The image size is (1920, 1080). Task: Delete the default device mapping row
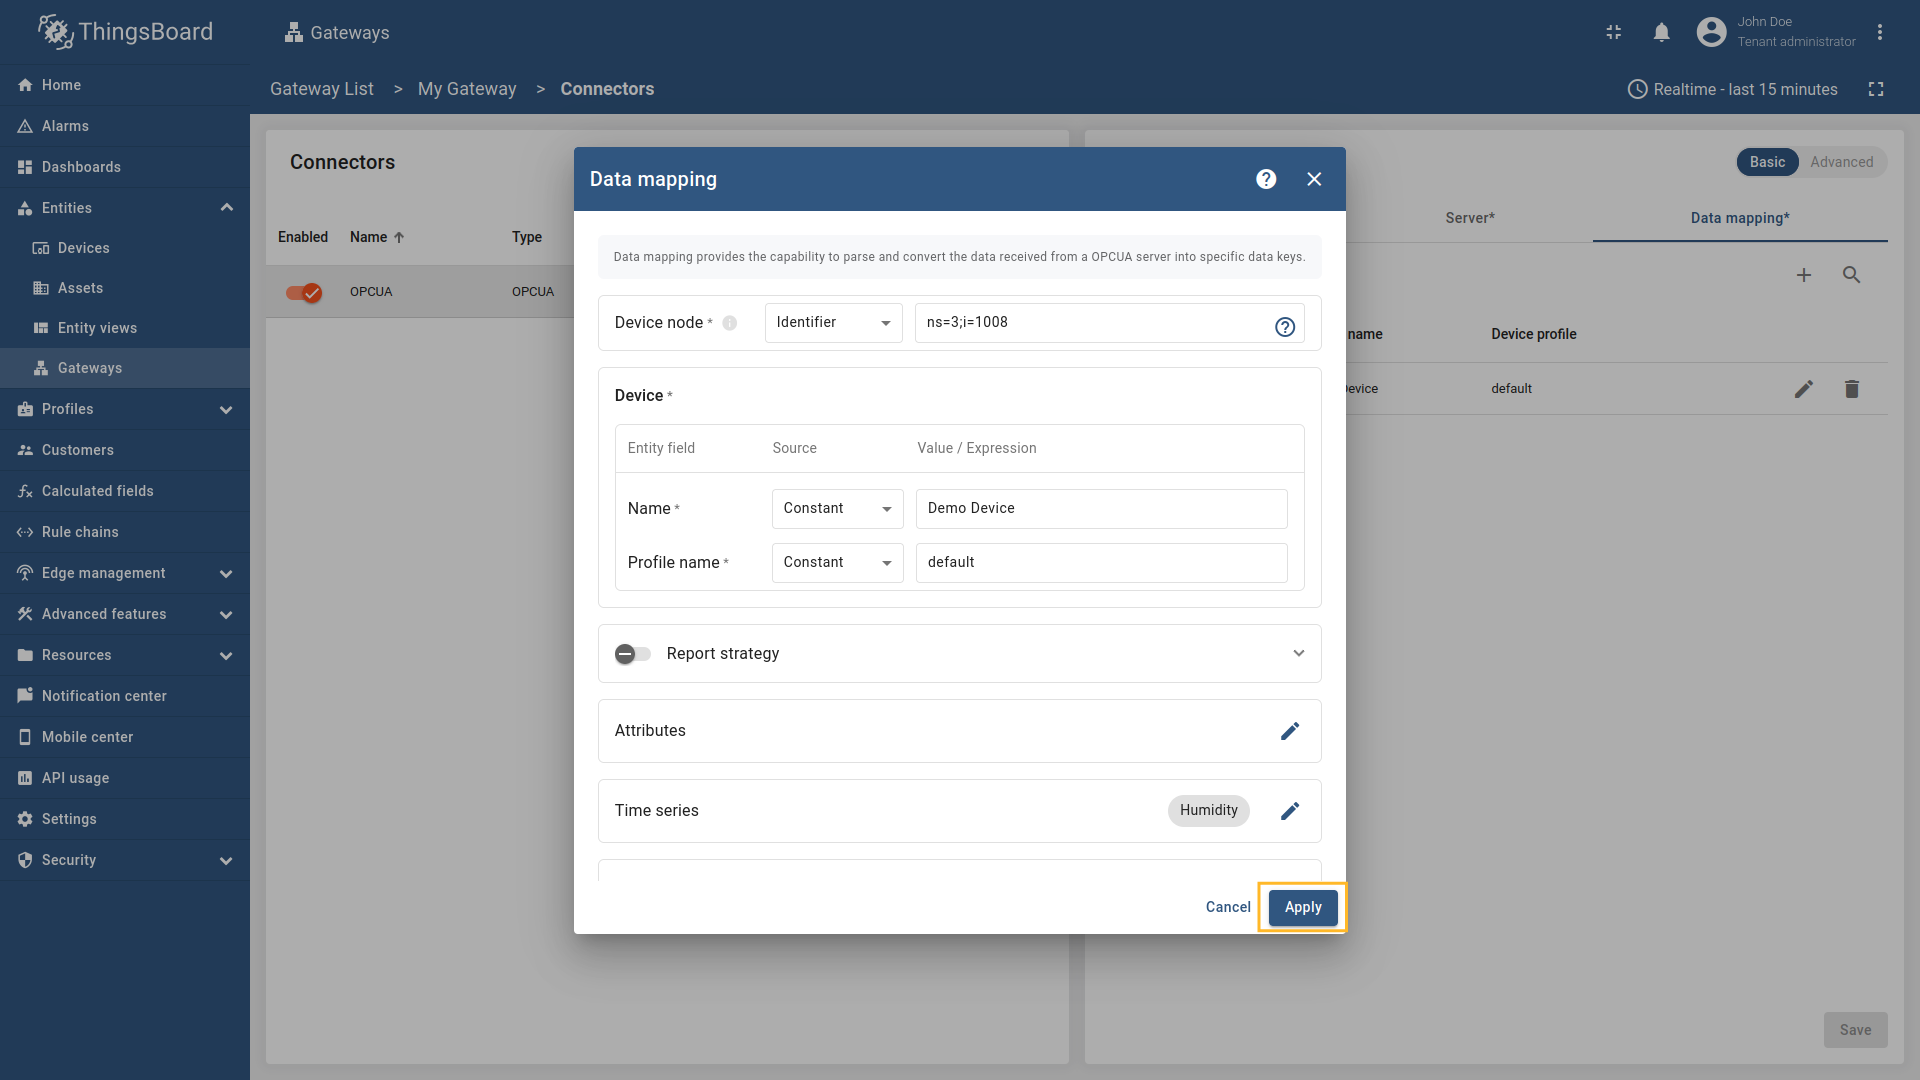click(x=1851, y=389)
